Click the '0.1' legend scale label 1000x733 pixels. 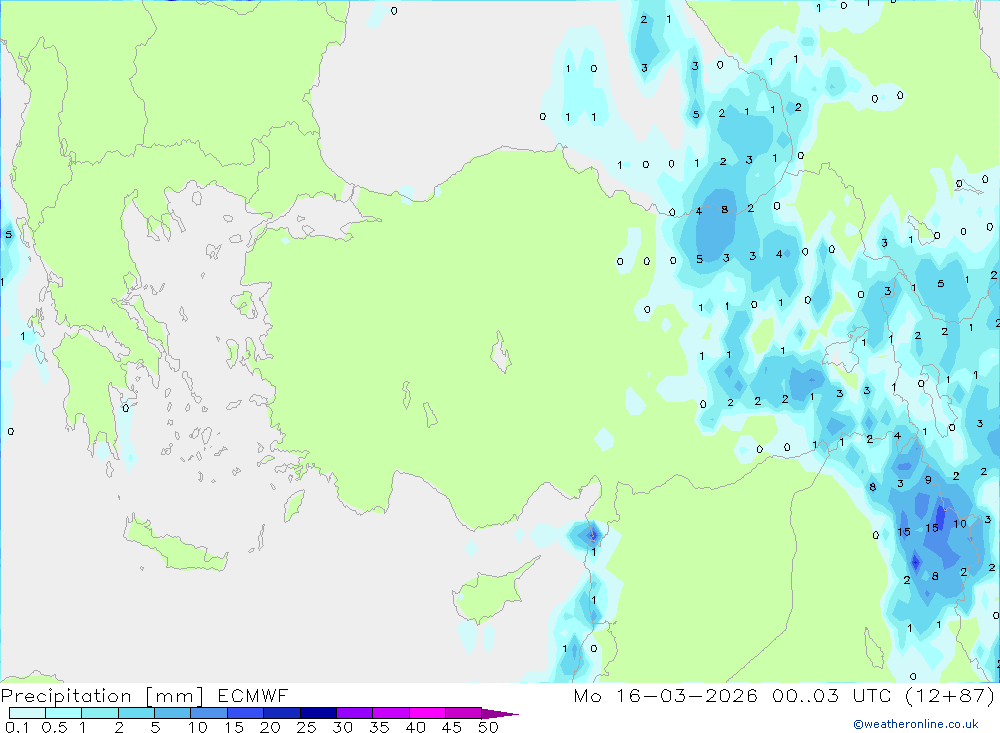17,727
